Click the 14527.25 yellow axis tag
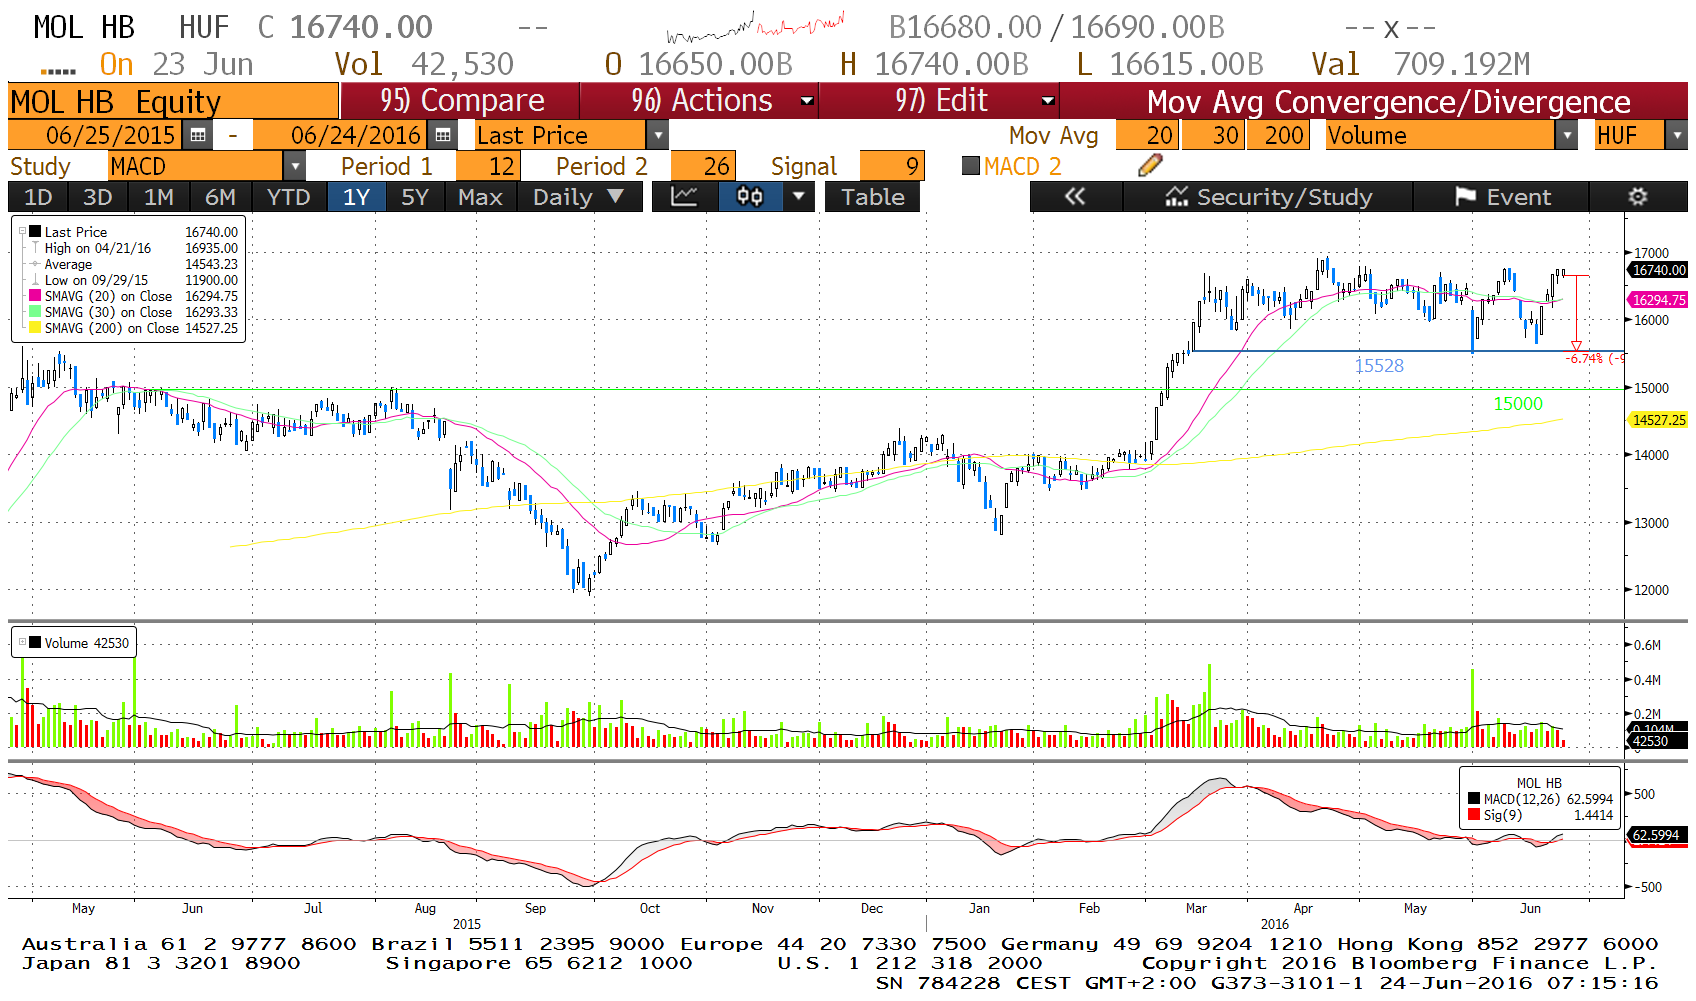The width and height of the screenshot is (1696, 1001). point(1659,420)
